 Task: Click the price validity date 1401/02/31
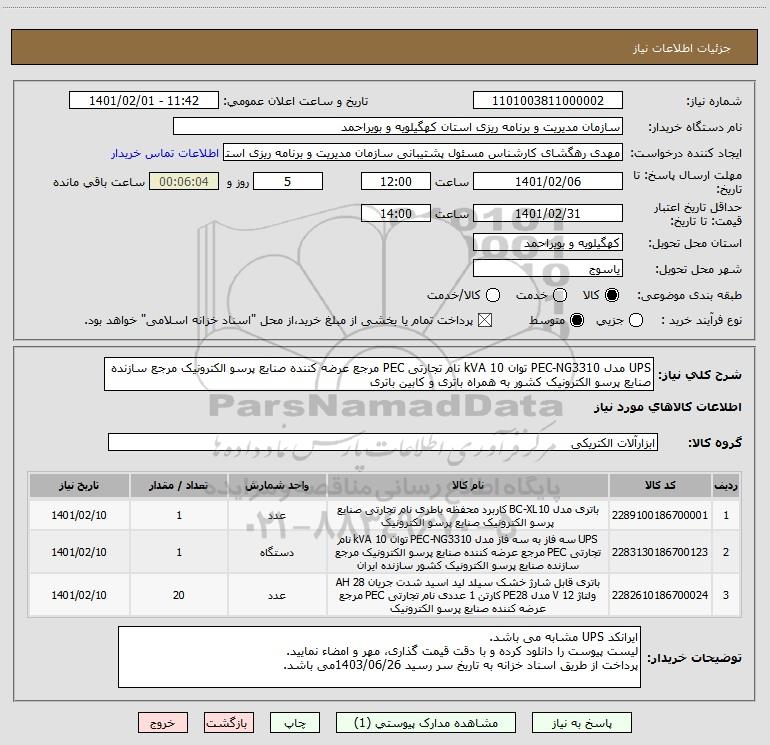tap(548, 213)
